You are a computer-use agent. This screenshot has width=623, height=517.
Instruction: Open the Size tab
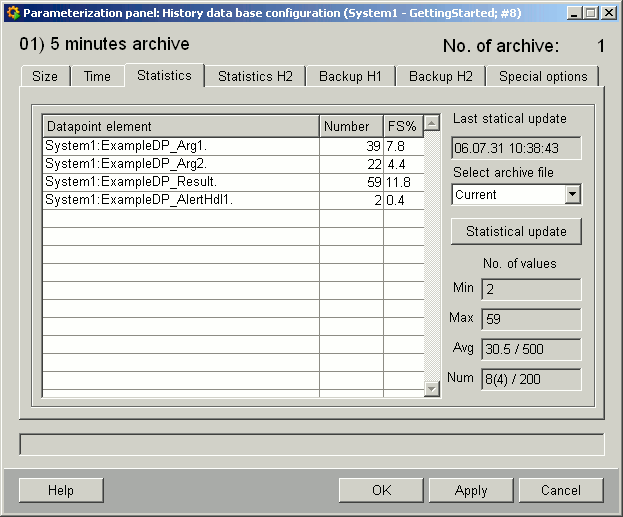45,76
